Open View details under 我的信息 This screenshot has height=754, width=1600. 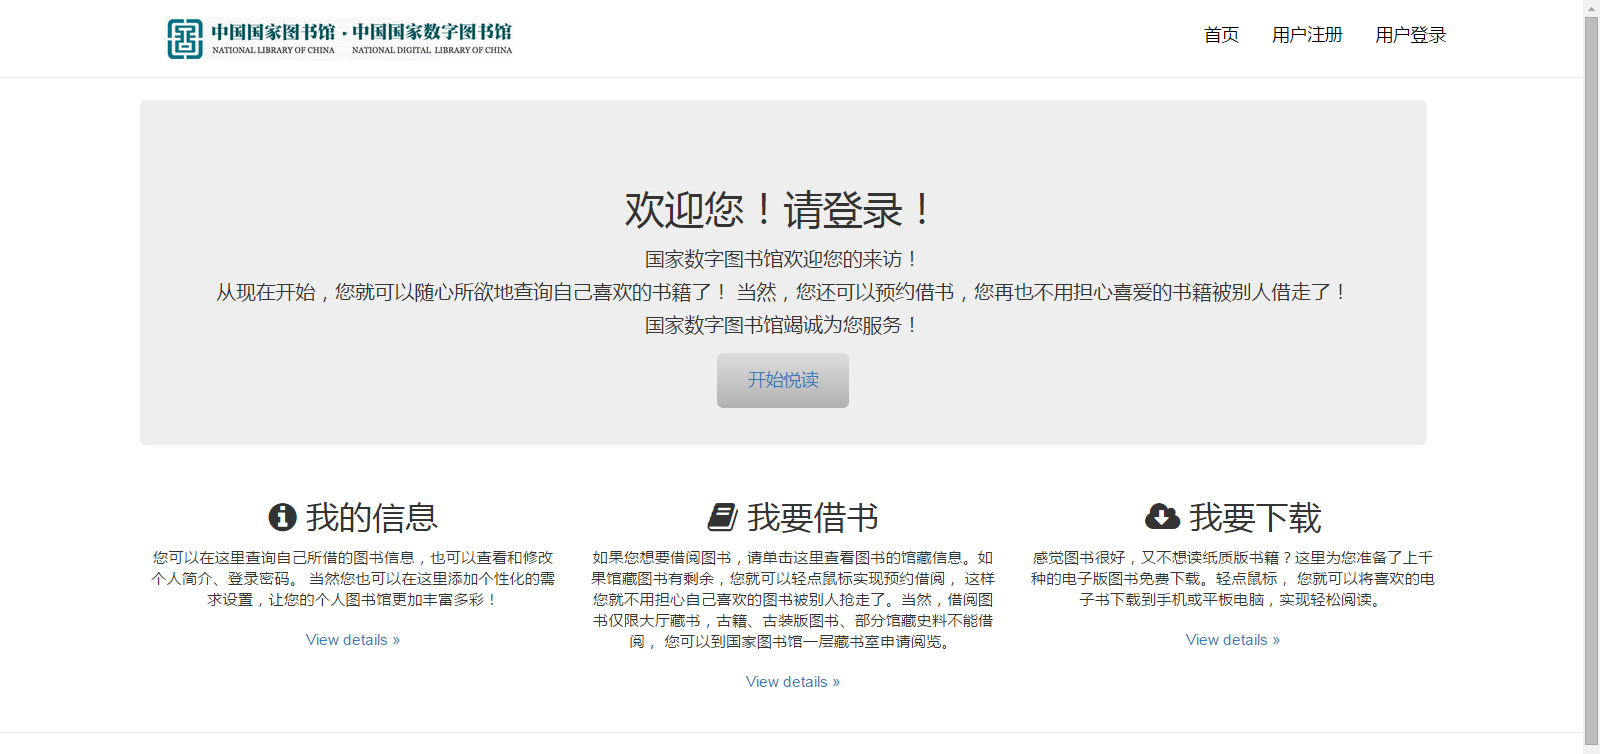point(353,640)
